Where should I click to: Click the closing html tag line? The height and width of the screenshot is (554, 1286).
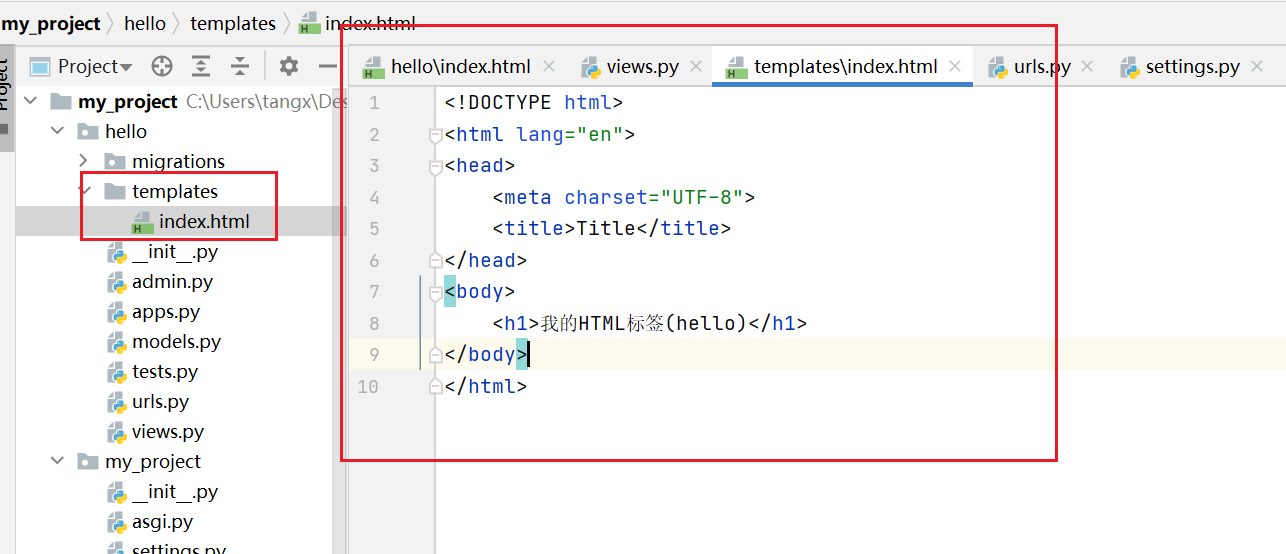coord(486,386)
